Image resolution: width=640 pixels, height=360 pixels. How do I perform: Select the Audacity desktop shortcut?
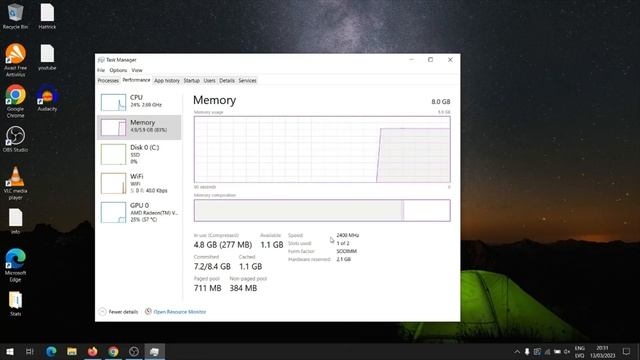point(47,98)
